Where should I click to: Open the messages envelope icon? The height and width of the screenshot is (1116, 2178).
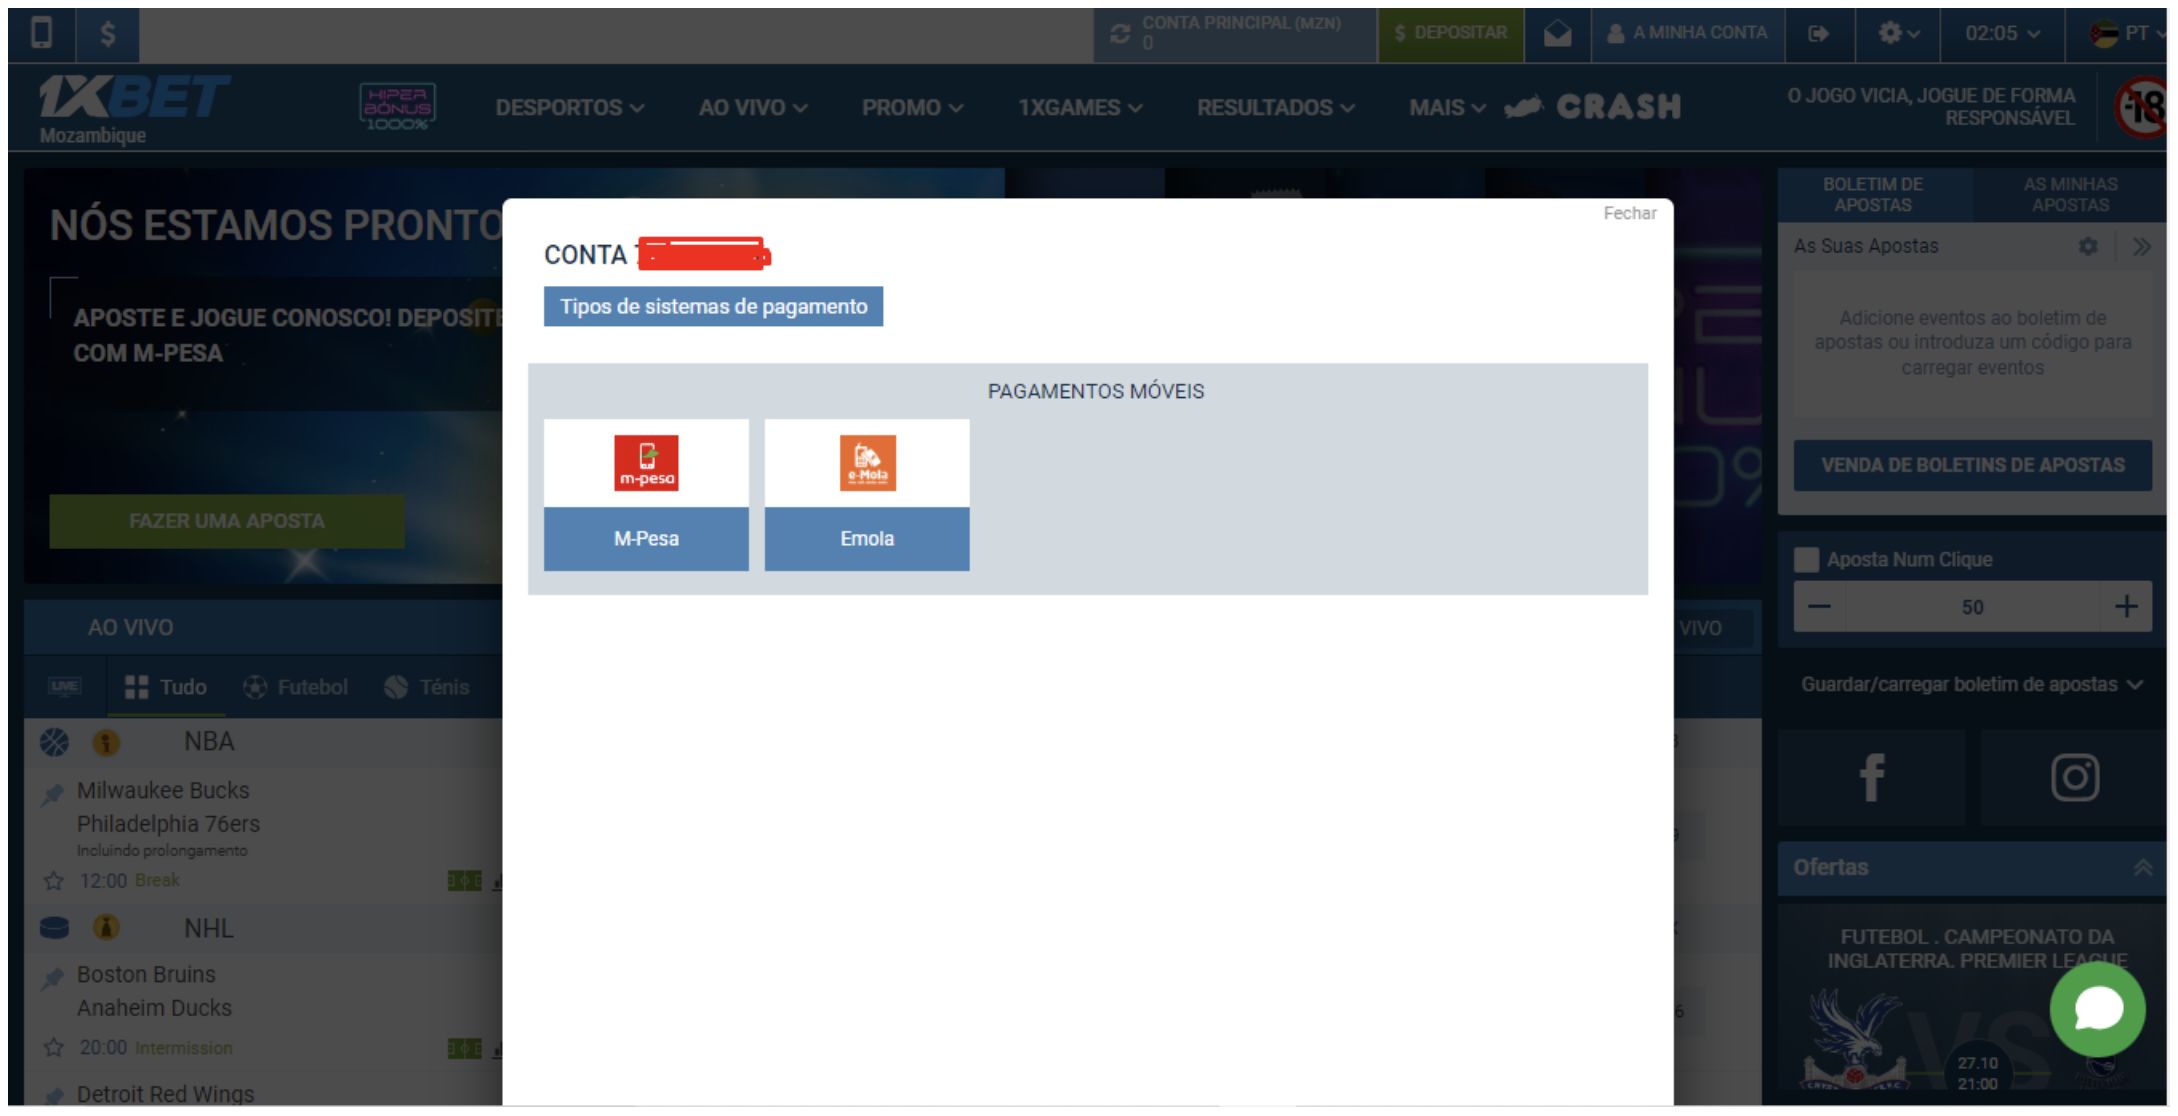(x=1557, y=35)
